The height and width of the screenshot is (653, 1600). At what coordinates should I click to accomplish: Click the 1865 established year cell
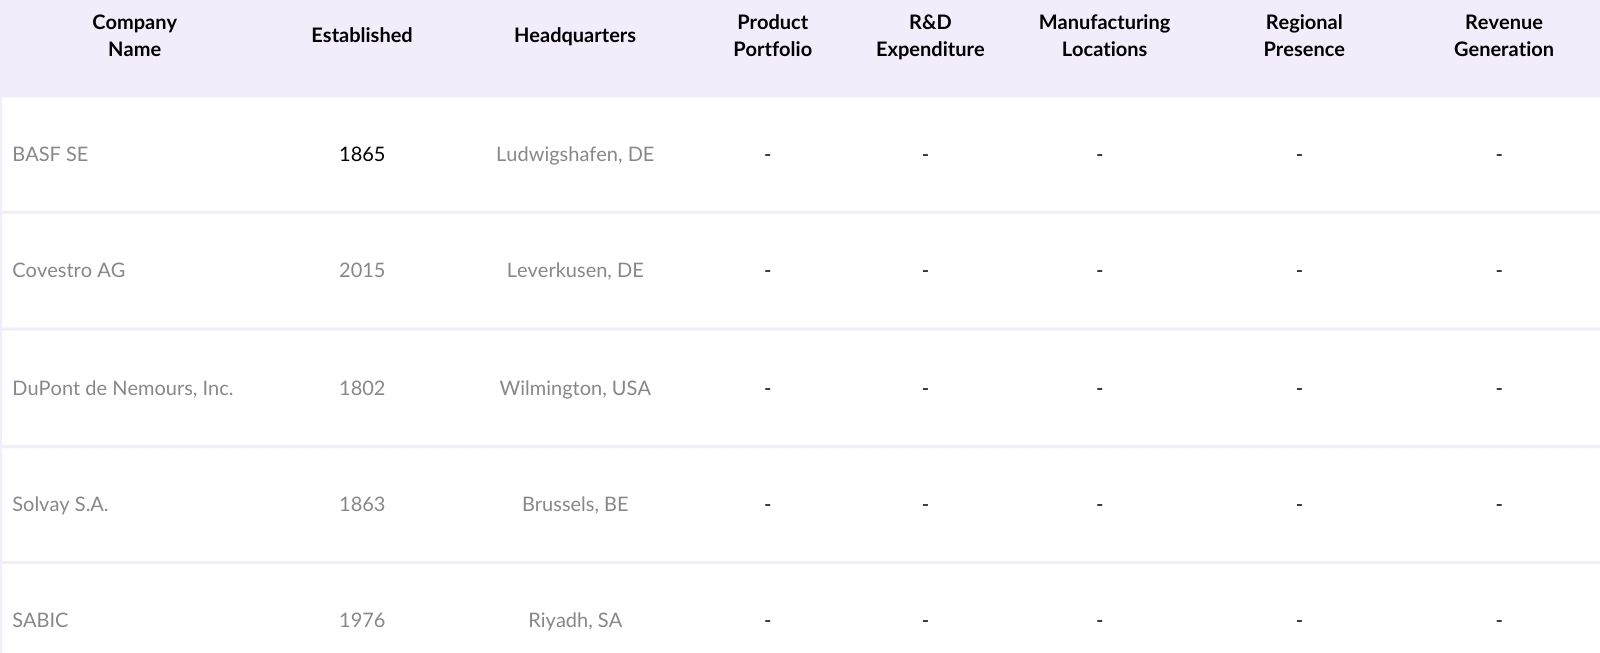click(361, 154)
